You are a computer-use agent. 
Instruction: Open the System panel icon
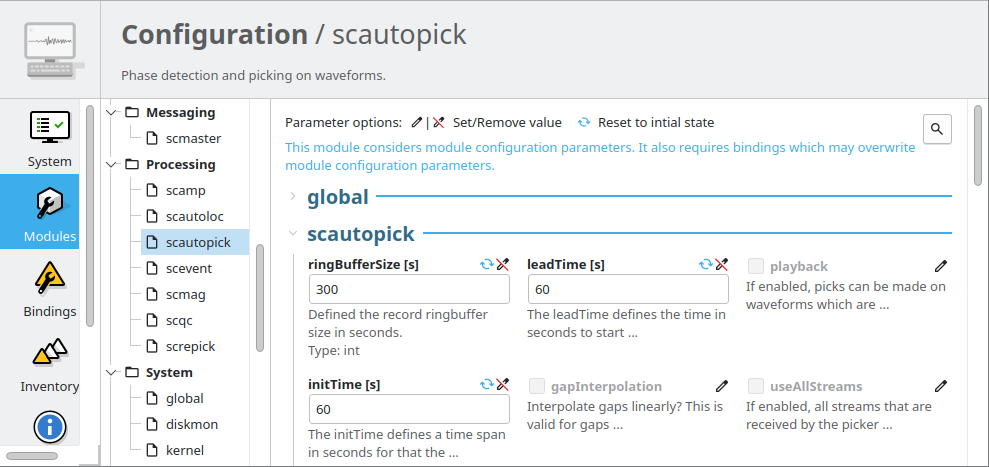click(x=49, y=128)
